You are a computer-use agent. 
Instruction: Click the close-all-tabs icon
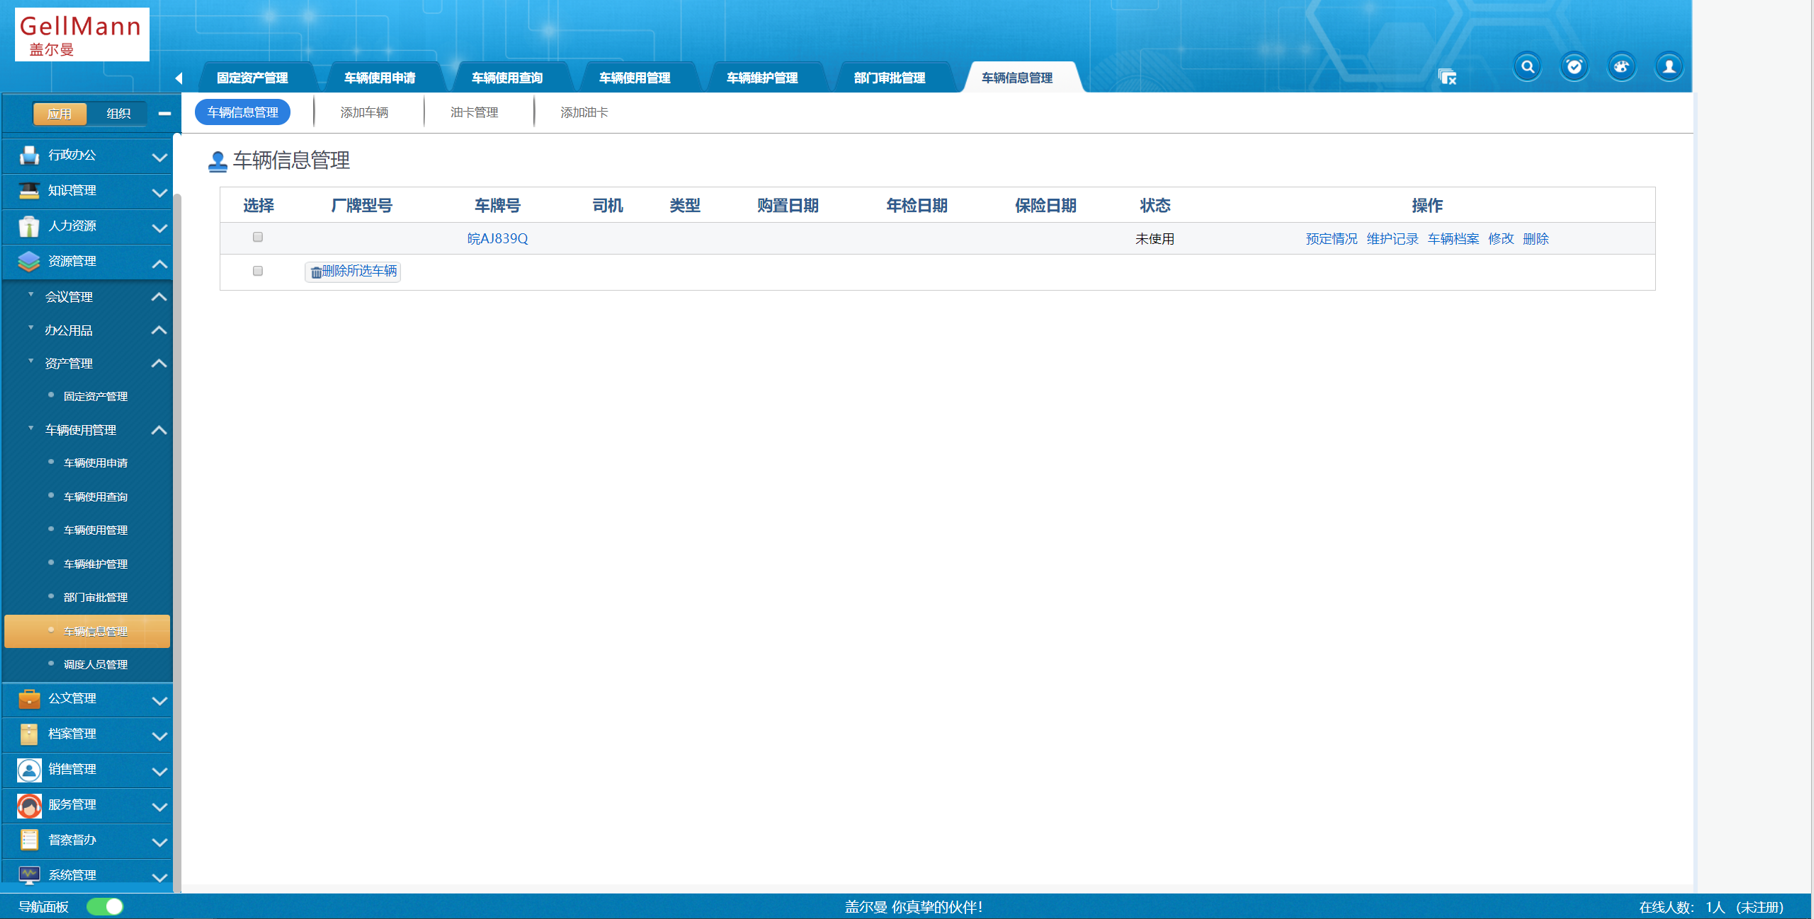pyautogui.click(x=1446, y=77)
